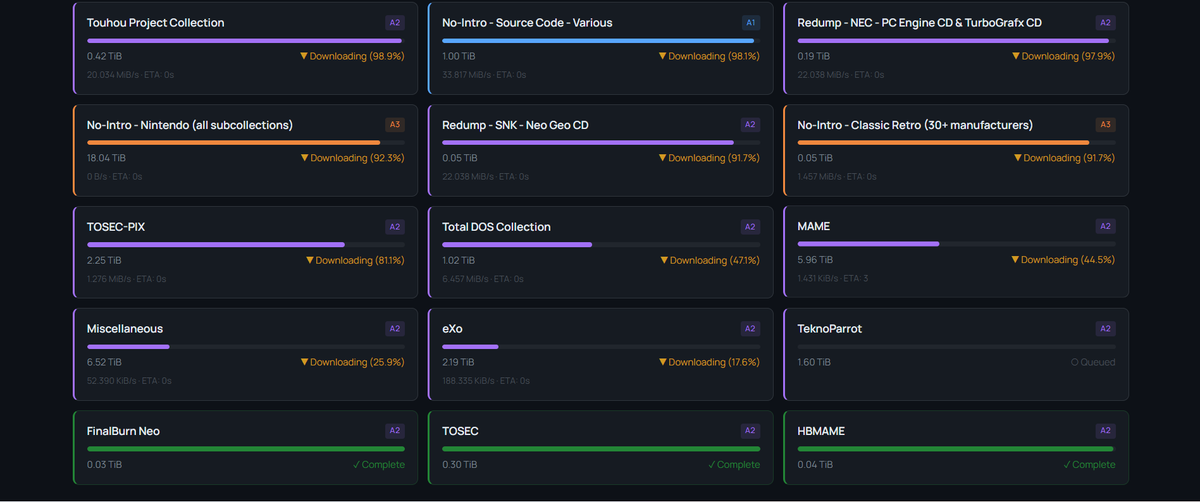Click the A3 badge on No-Intro Classic Retro

tap(1105, 125)
